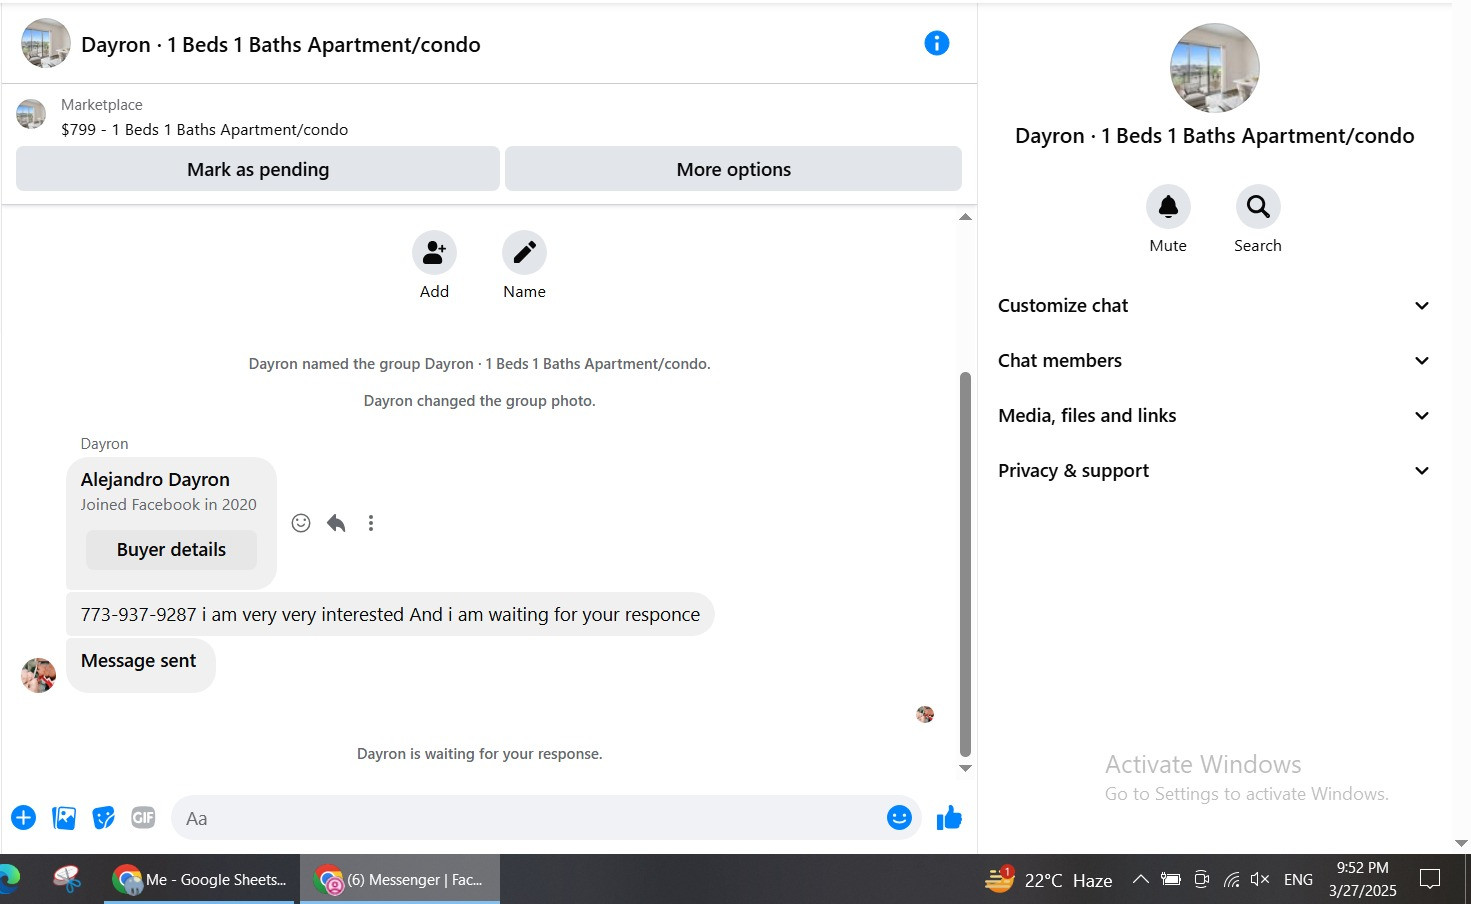Expand the Chat members section
The image size is (1471, 904).
point(1214,361)
